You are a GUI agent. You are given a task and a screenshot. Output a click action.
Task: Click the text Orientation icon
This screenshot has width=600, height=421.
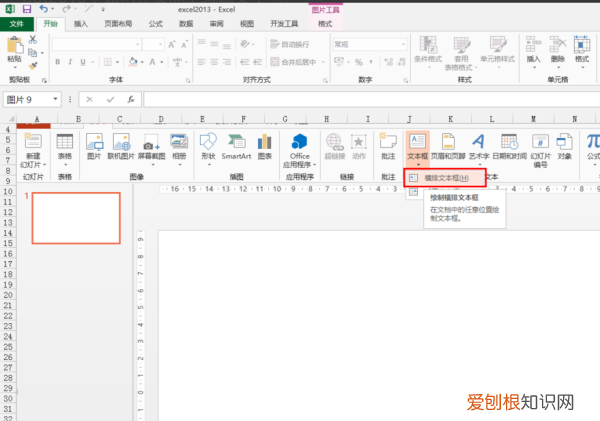pyautogui.click(x=245, y=44)
